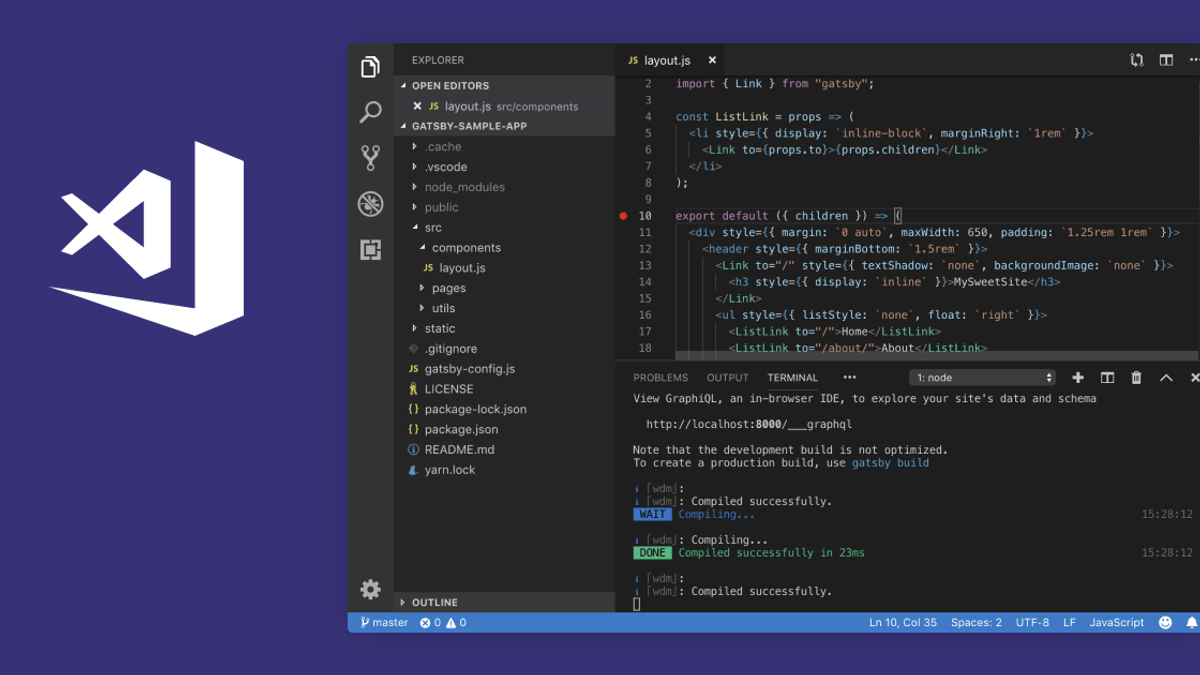Change encoding via UTF-8 status item
1200x675 pixels.
tap(1032, 622)
